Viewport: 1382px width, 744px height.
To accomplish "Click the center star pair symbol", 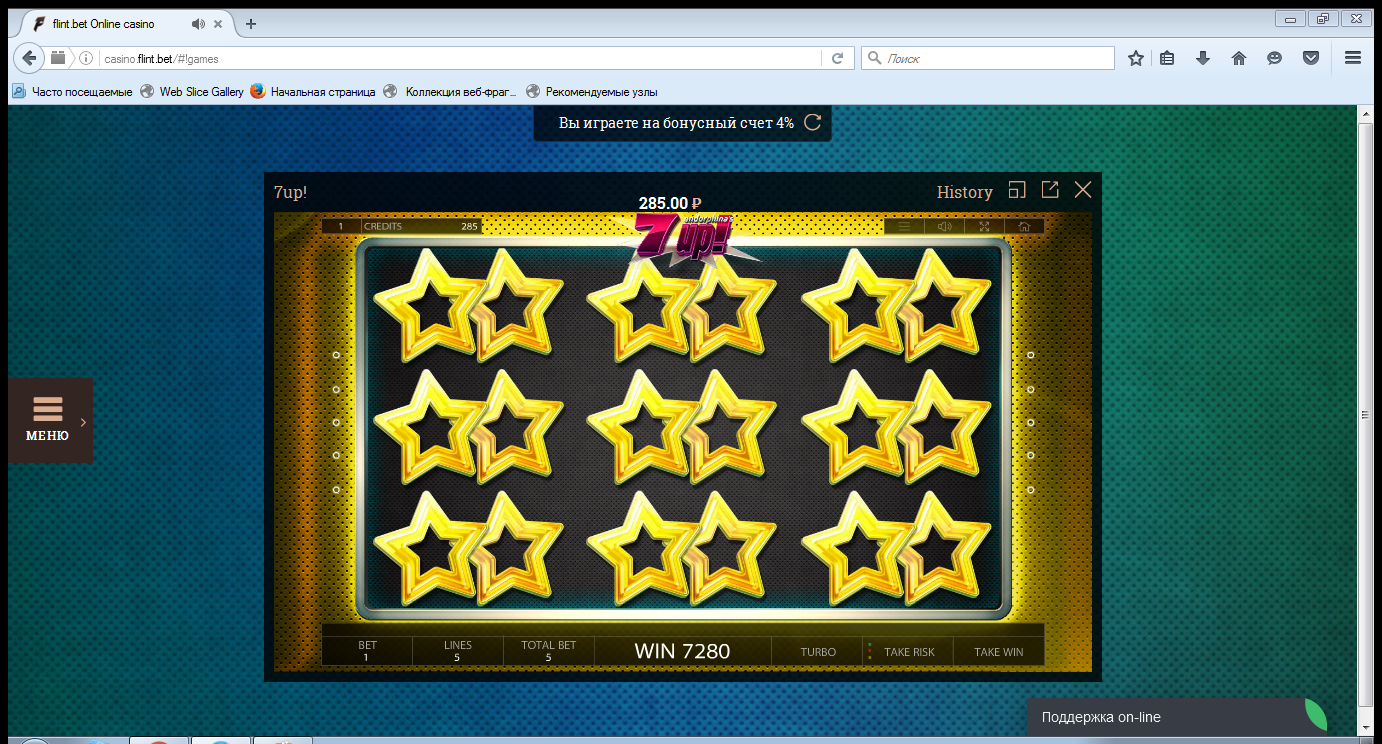I will (x=682, y=426).
